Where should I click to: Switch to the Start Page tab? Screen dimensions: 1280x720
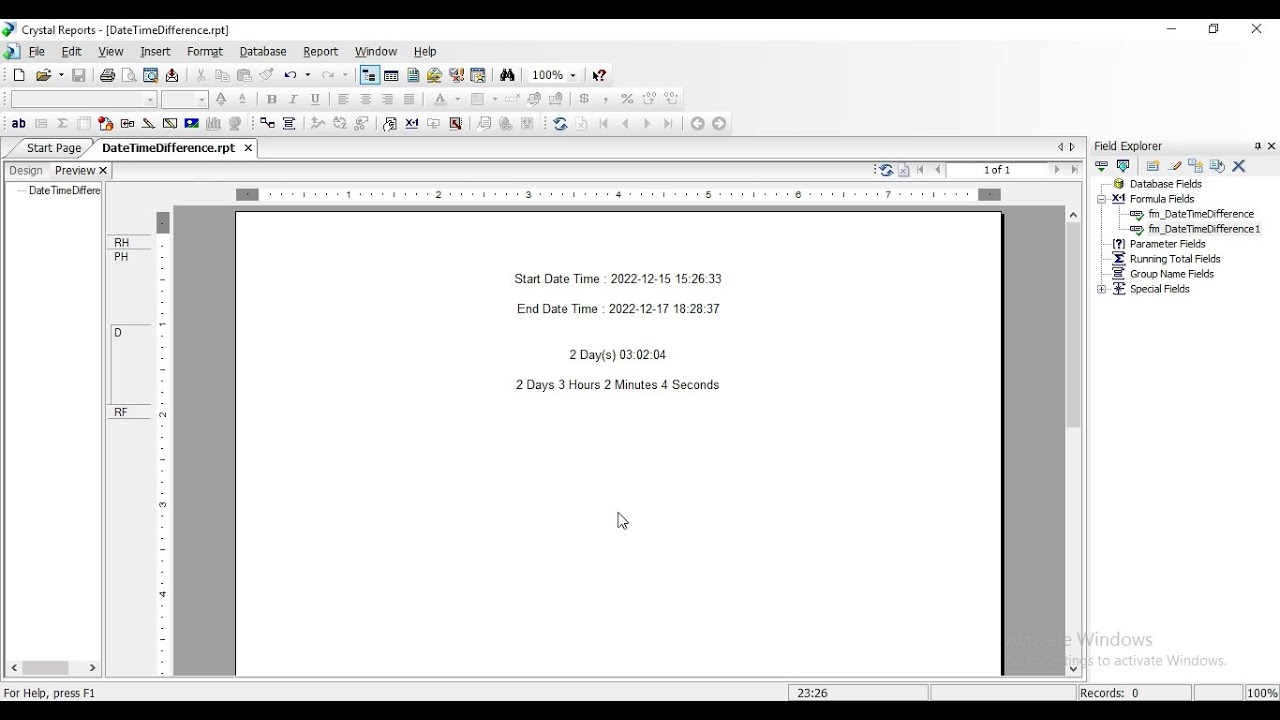point(53,148)
